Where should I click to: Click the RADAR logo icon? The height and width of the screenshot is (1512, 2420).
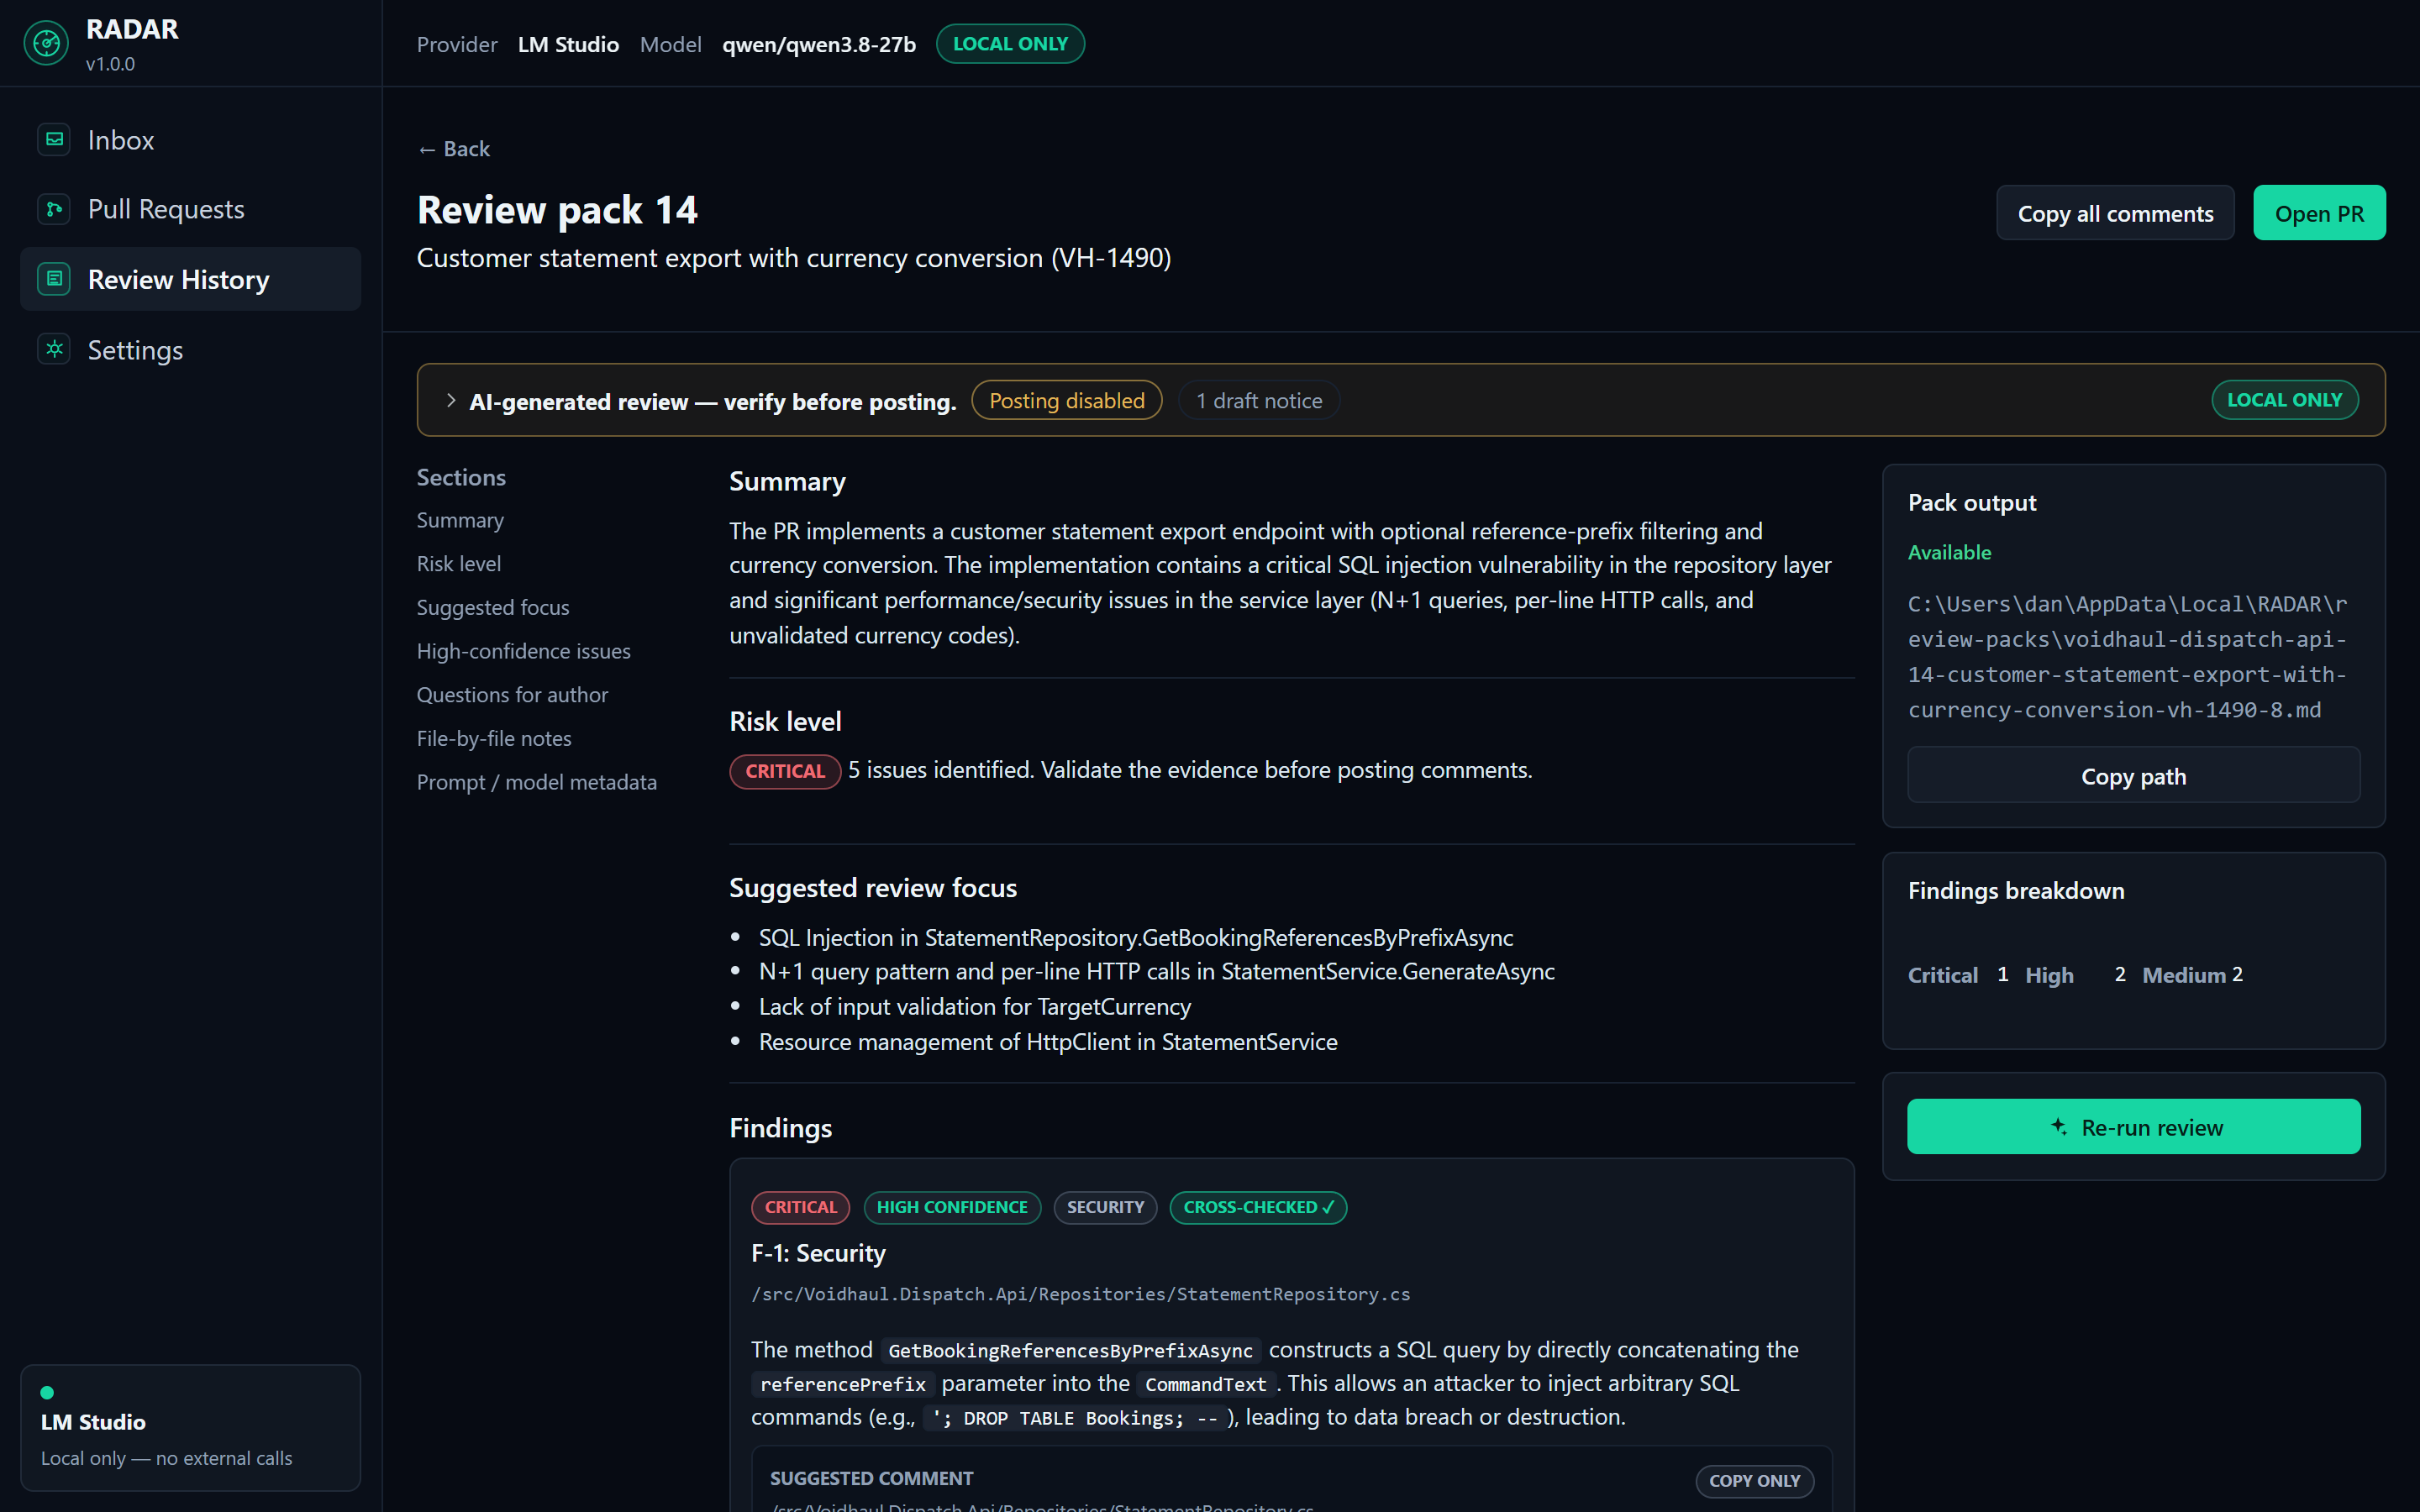click(x=46, y=43)
